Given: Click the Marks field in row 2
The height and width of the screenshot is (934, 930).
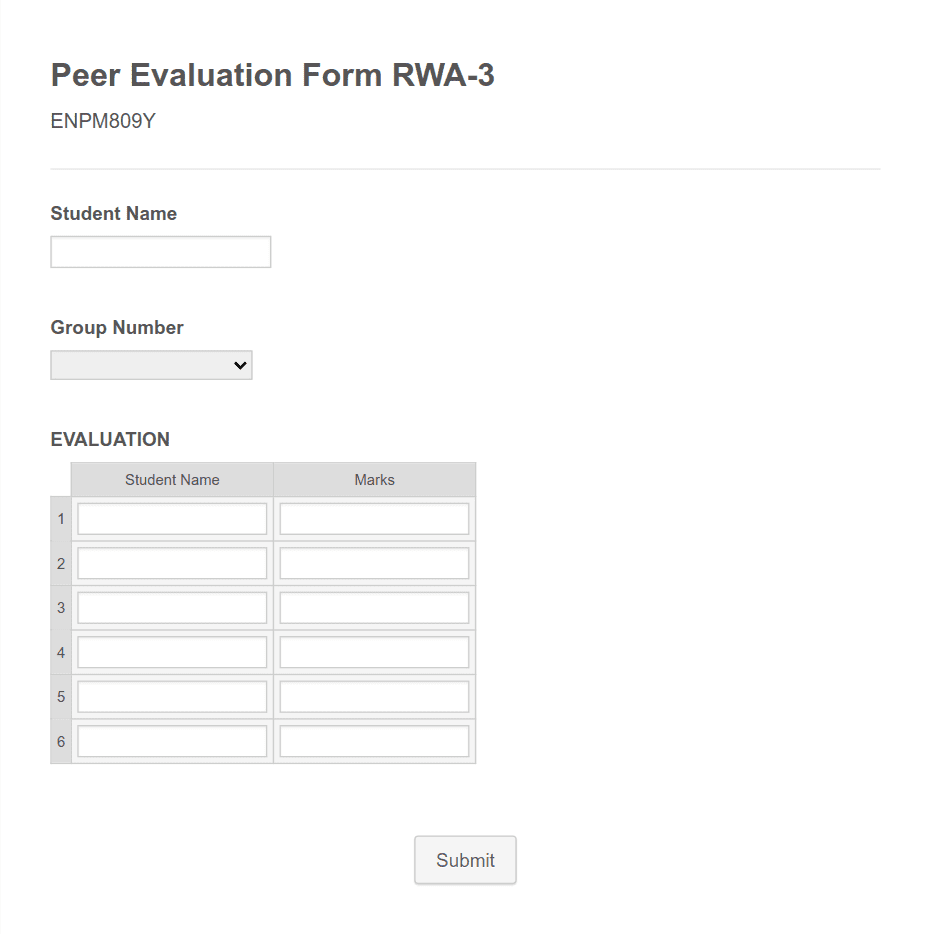Looking at the screenshot, I should pyautogui.click(x=374, y=563).
